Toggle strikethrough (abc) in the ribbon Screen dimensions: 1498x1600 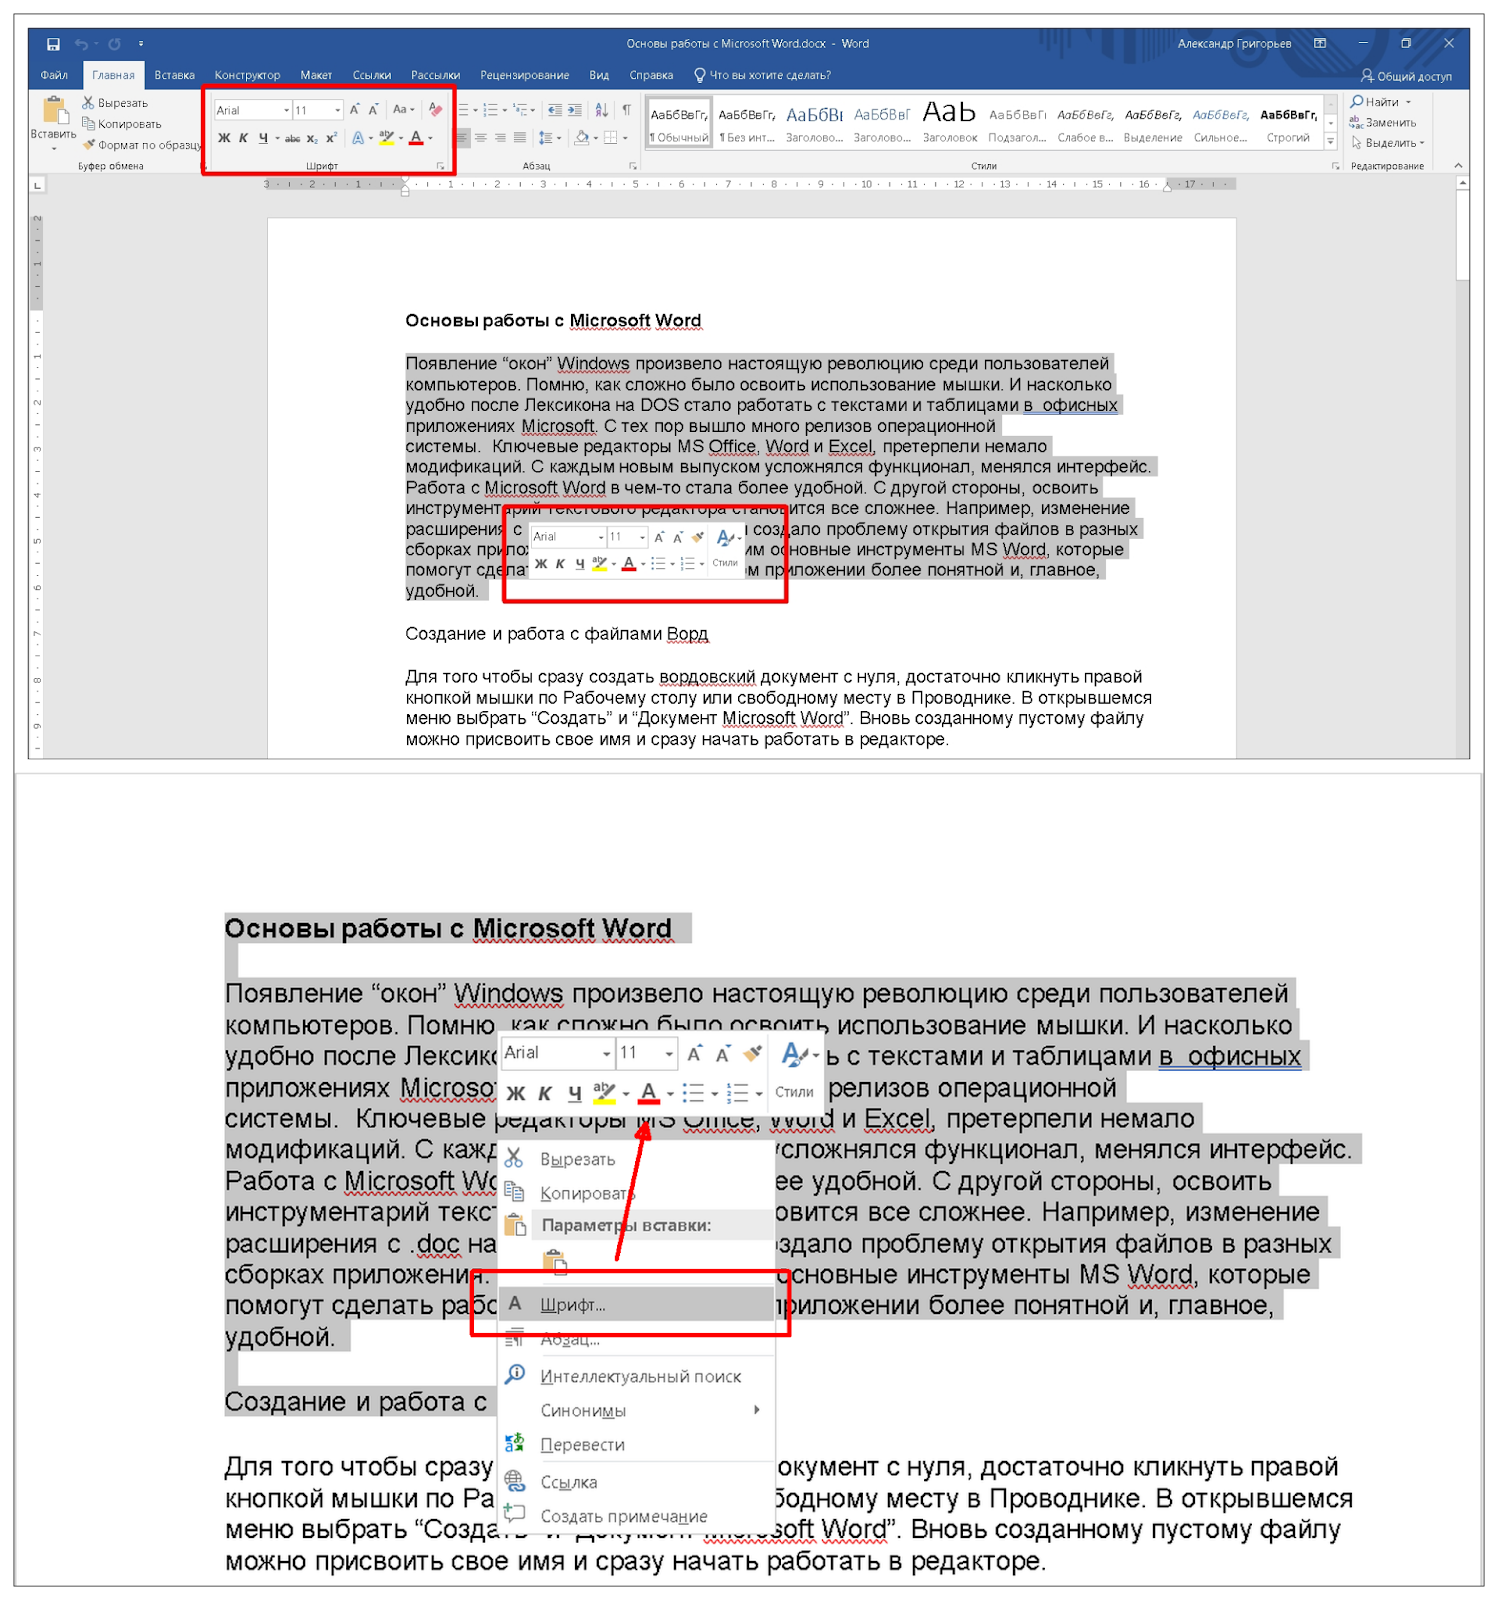(x=292, y=139)
